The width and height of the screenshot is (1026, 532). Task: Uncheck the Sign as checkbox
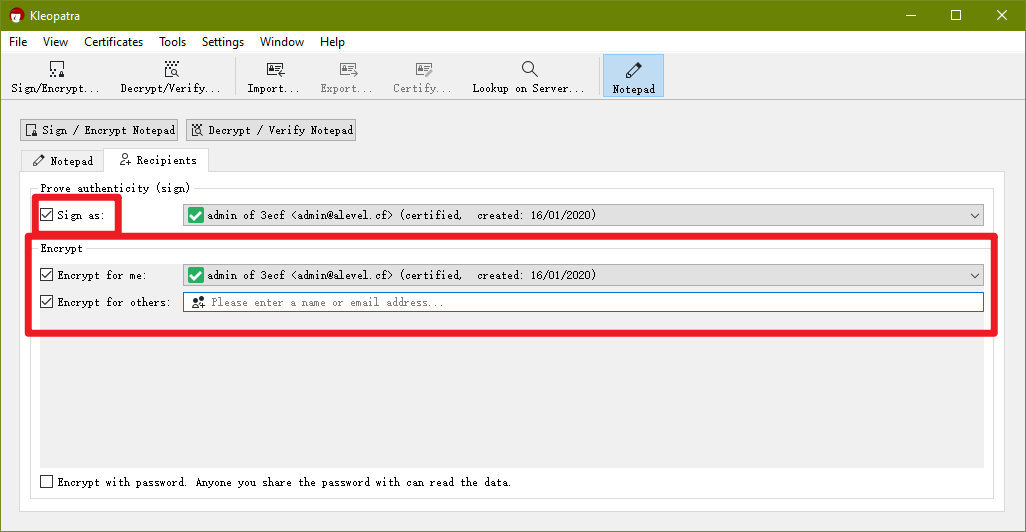[x=46, y=215]
